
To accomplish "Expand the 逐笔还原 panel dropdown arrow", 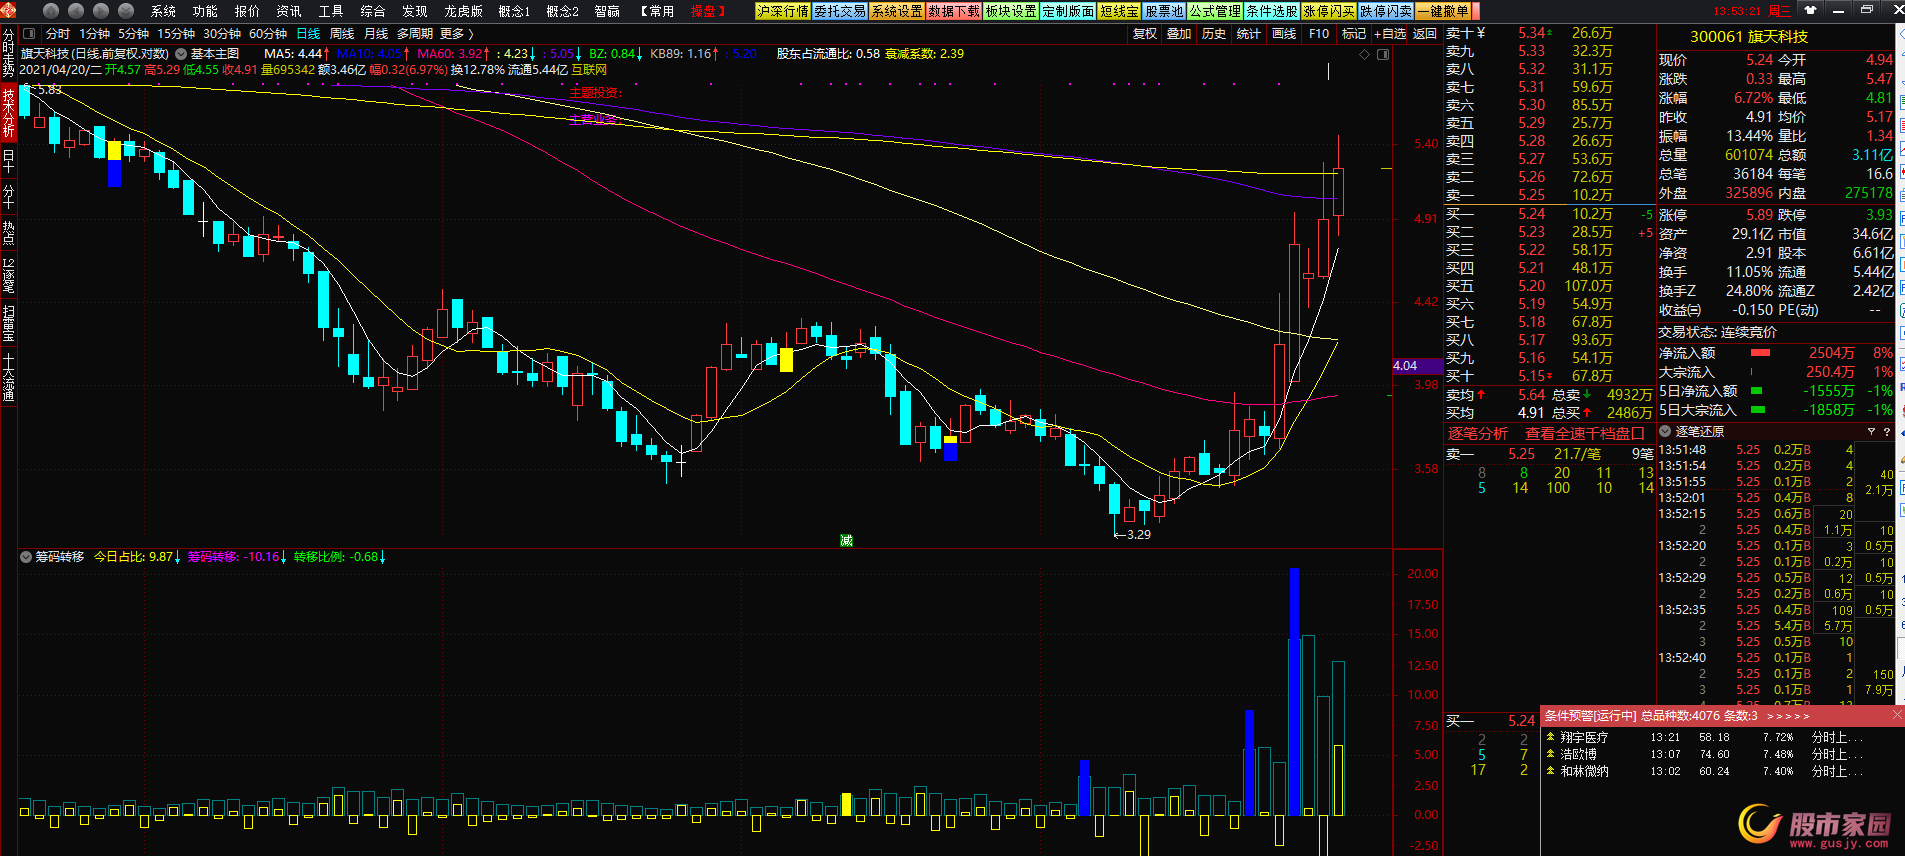I will click(x=1666, y=432).
